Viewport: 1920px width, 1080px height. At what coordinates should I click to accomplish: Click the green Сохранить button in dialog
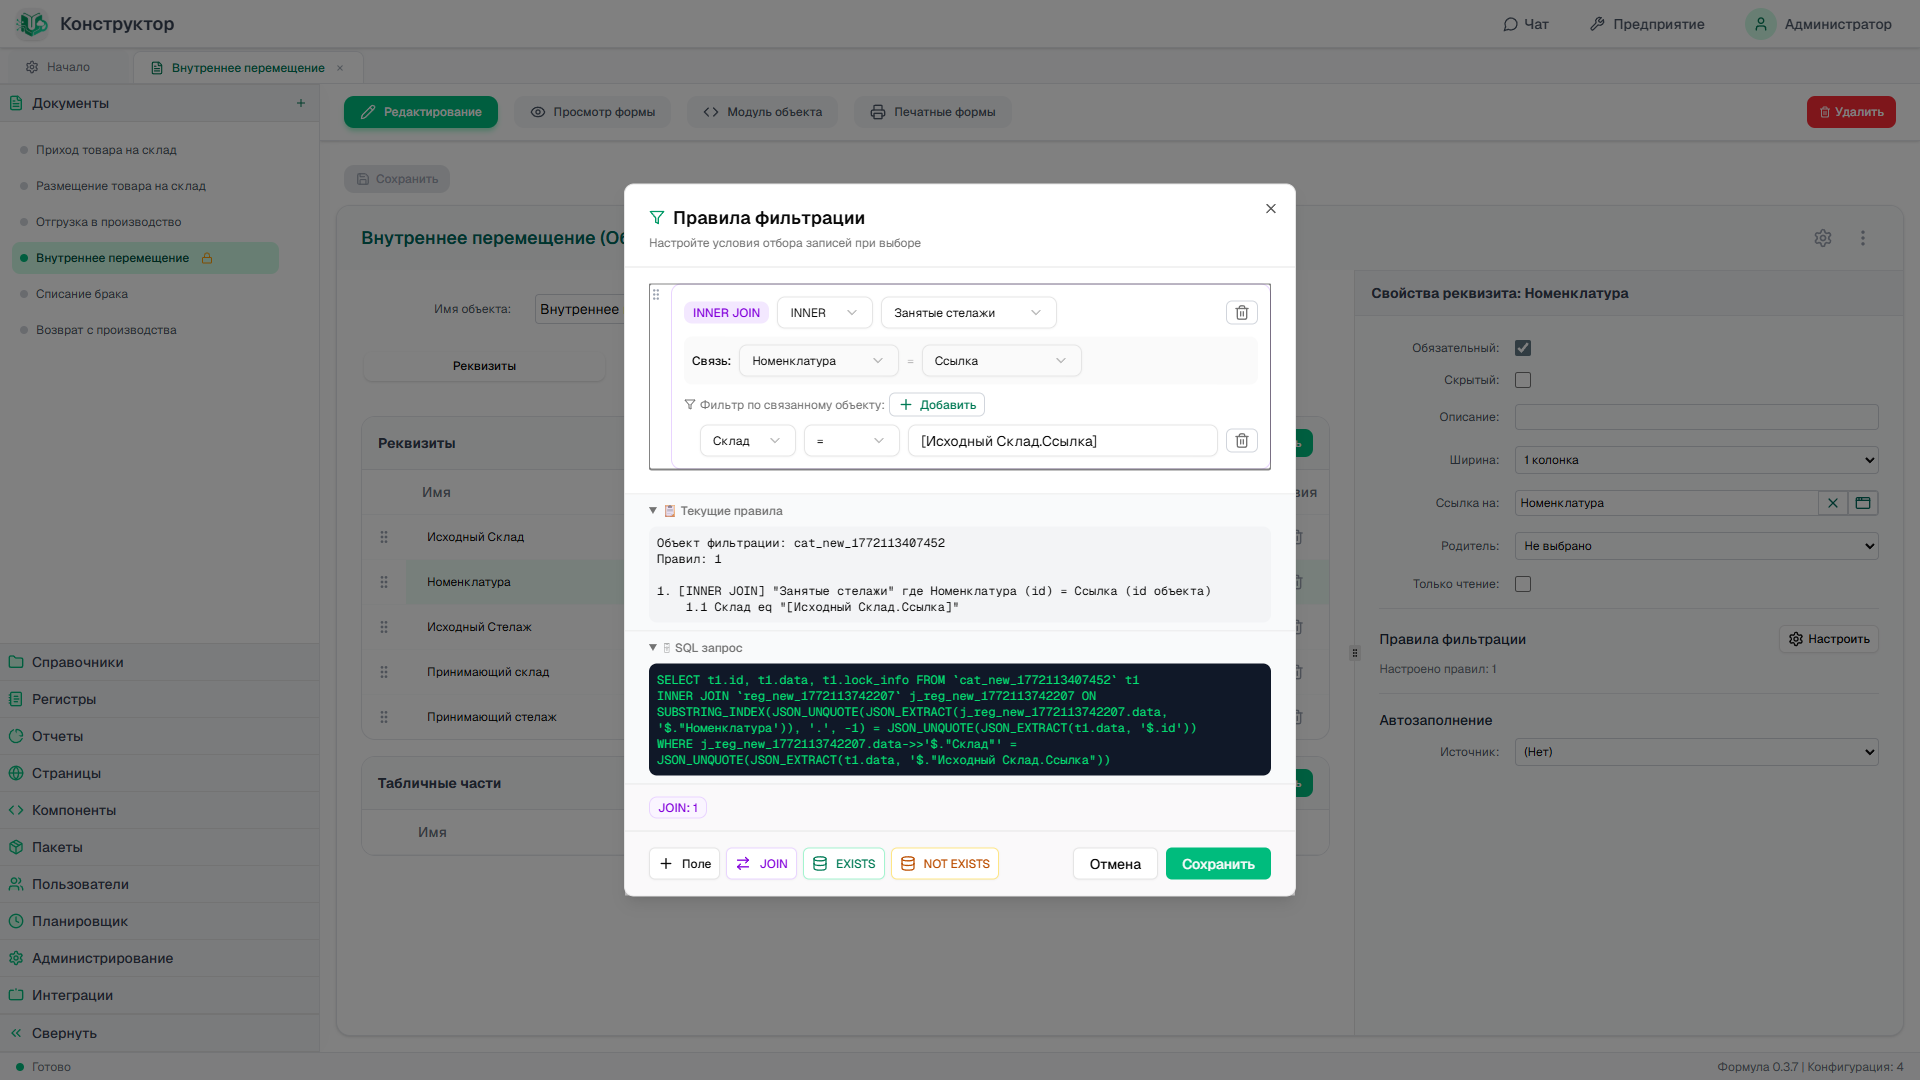[1217, 864]
